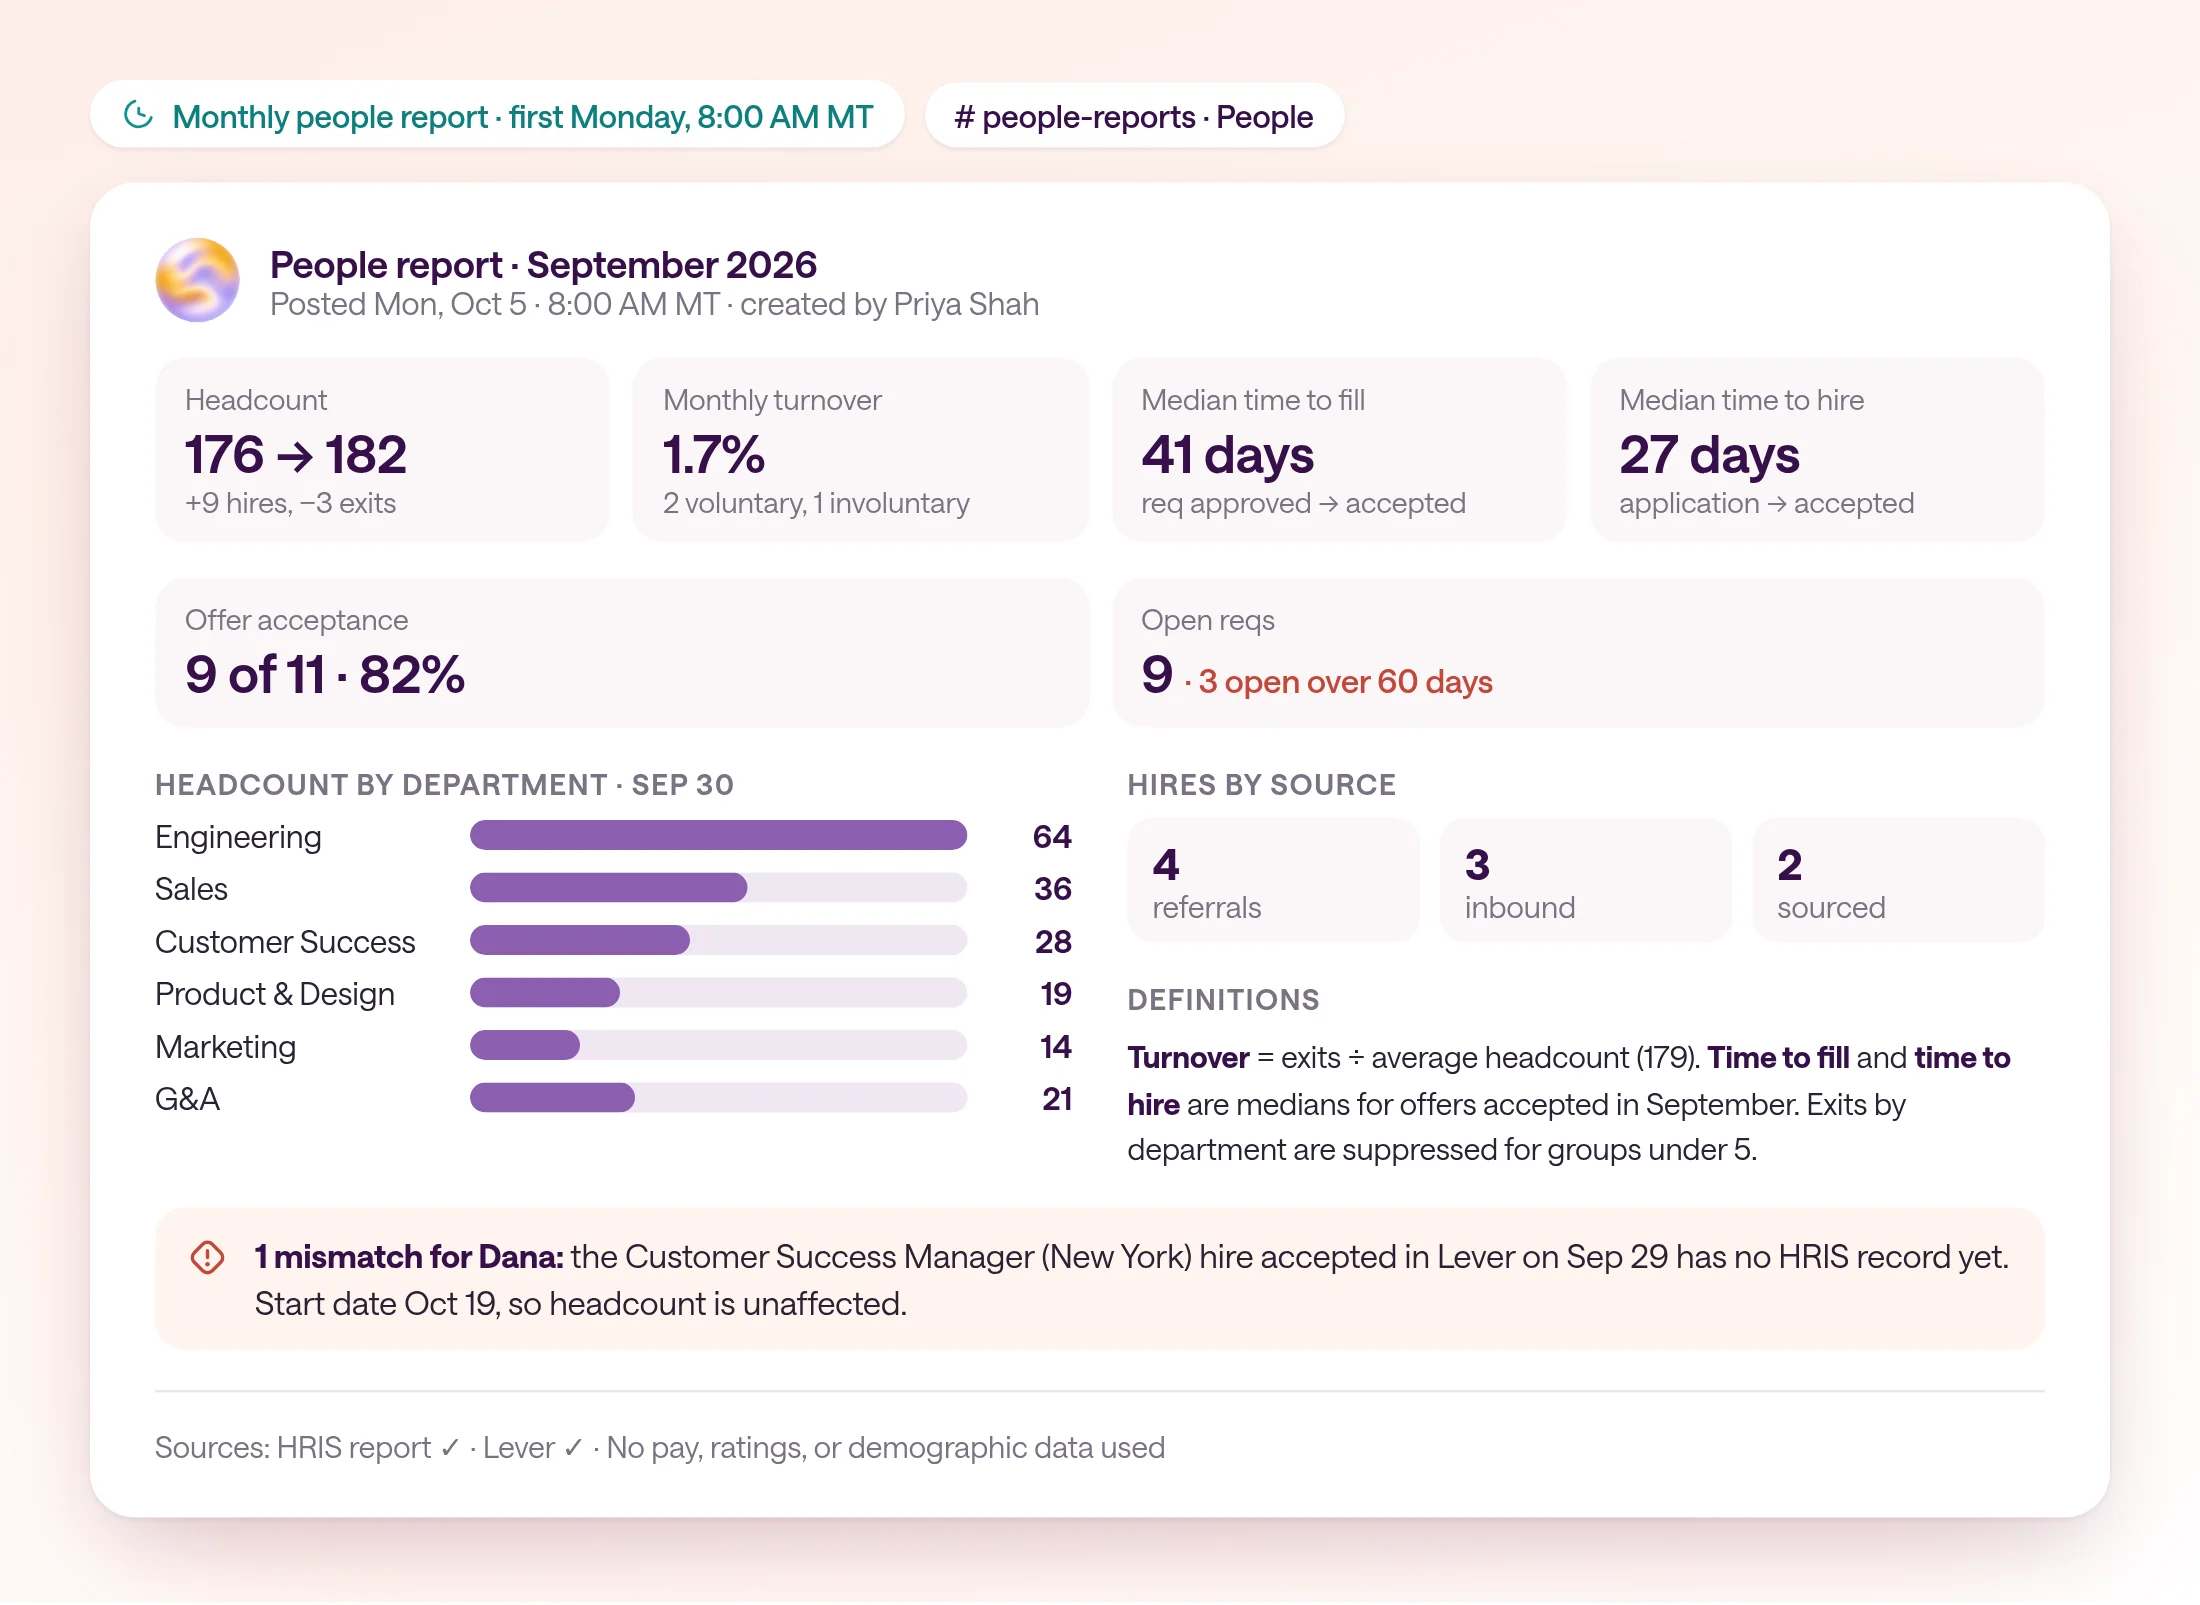This screenshot has height=1605, width=2200.
Task: Click the Engineering headcount bar
Action: pos(718,835)
